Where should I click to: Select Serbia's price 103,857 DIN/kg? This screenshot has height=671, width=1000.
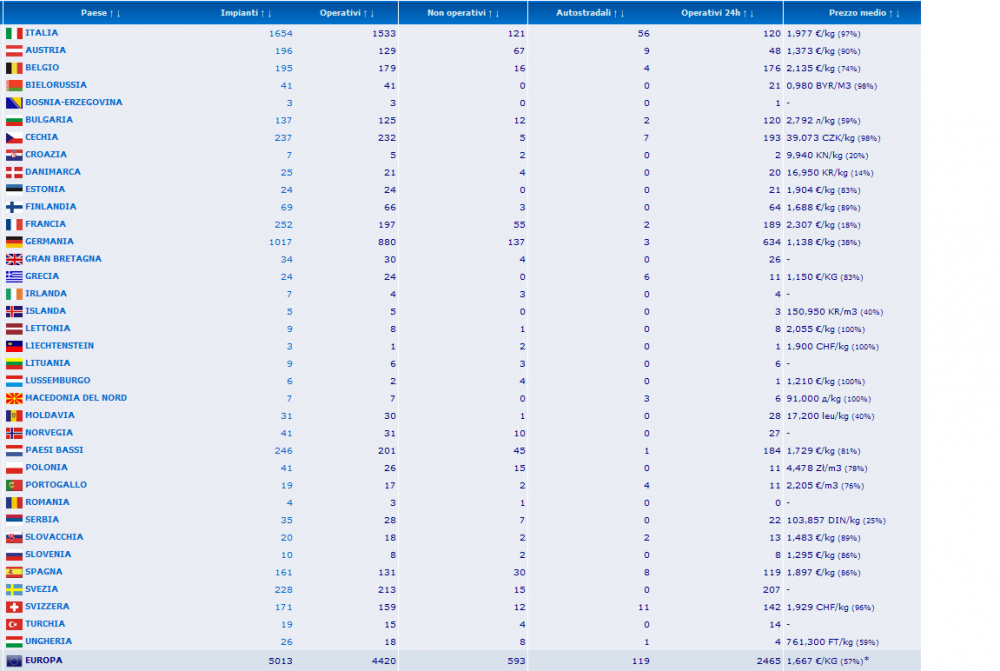[x=823, y=520]
